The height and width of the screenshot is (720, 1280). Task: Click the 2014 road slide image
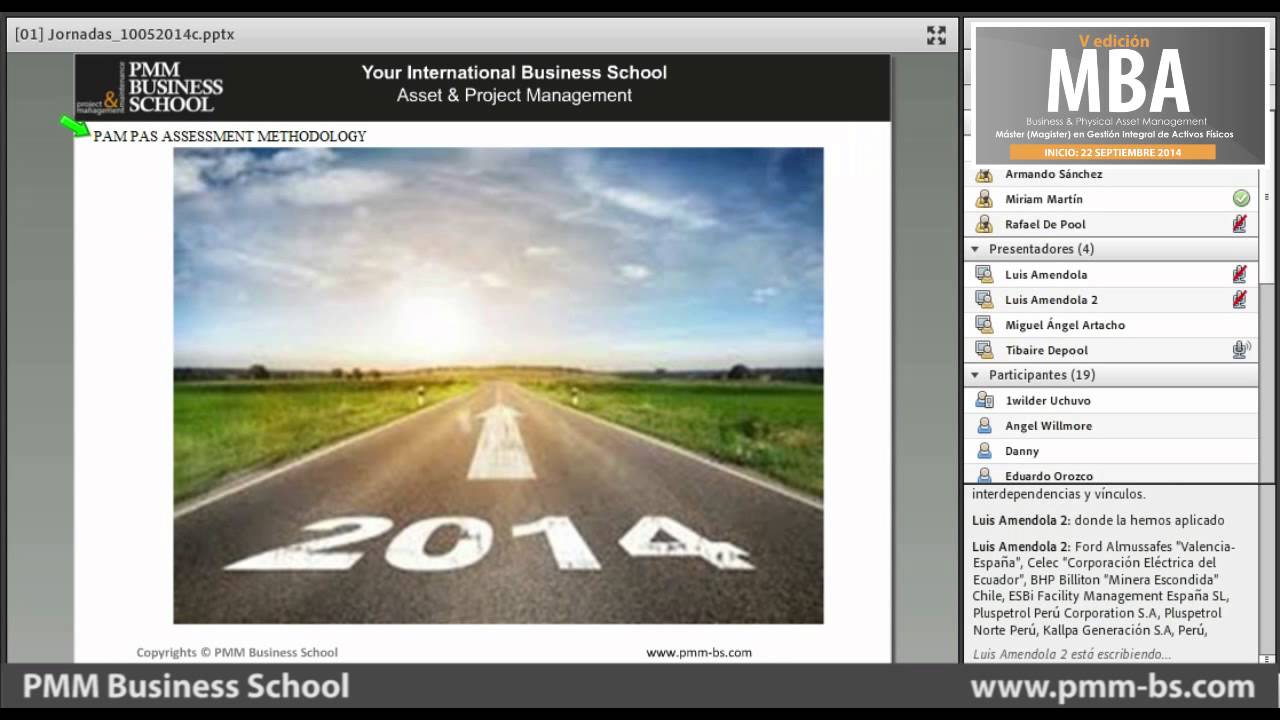point(498,385)
